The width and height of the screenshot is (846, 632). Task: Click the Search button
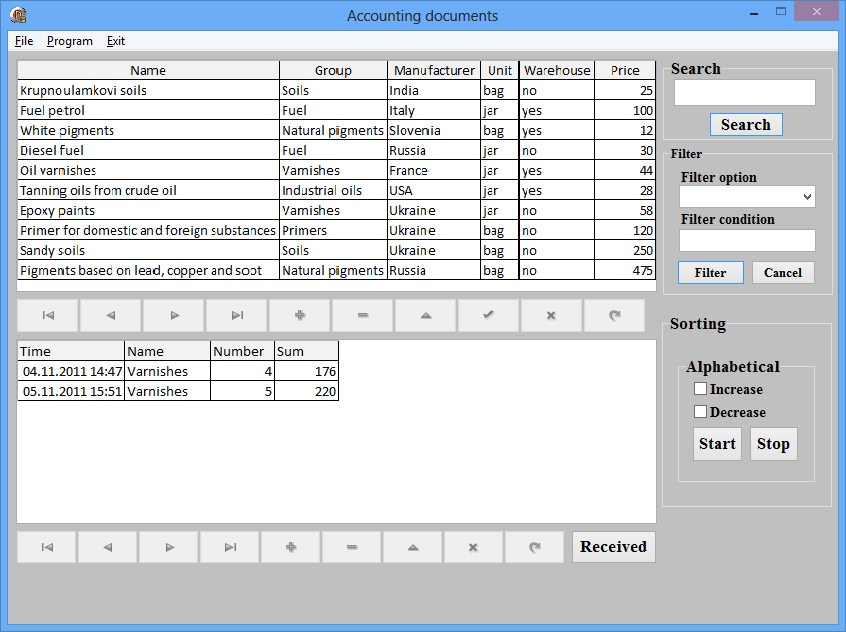click(x=746, y=125)
